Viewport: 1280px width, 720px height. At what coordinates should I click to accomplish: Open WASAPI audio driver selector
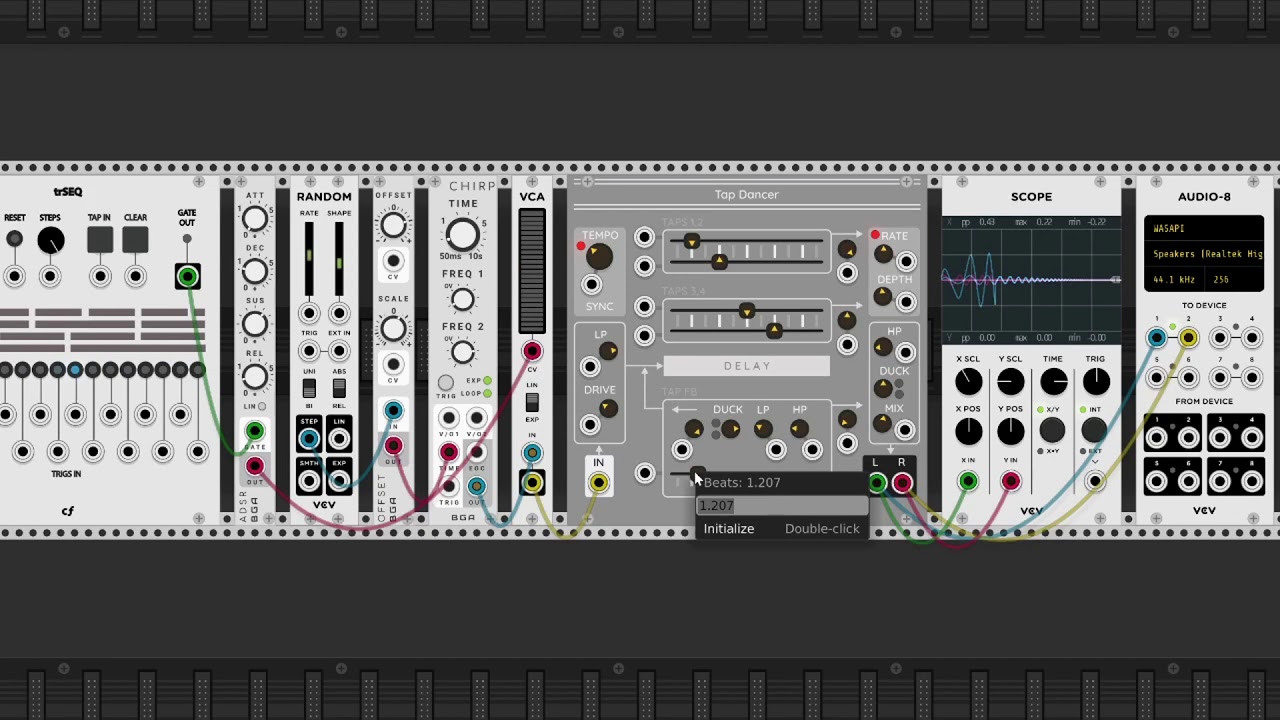pos(1204,229)
